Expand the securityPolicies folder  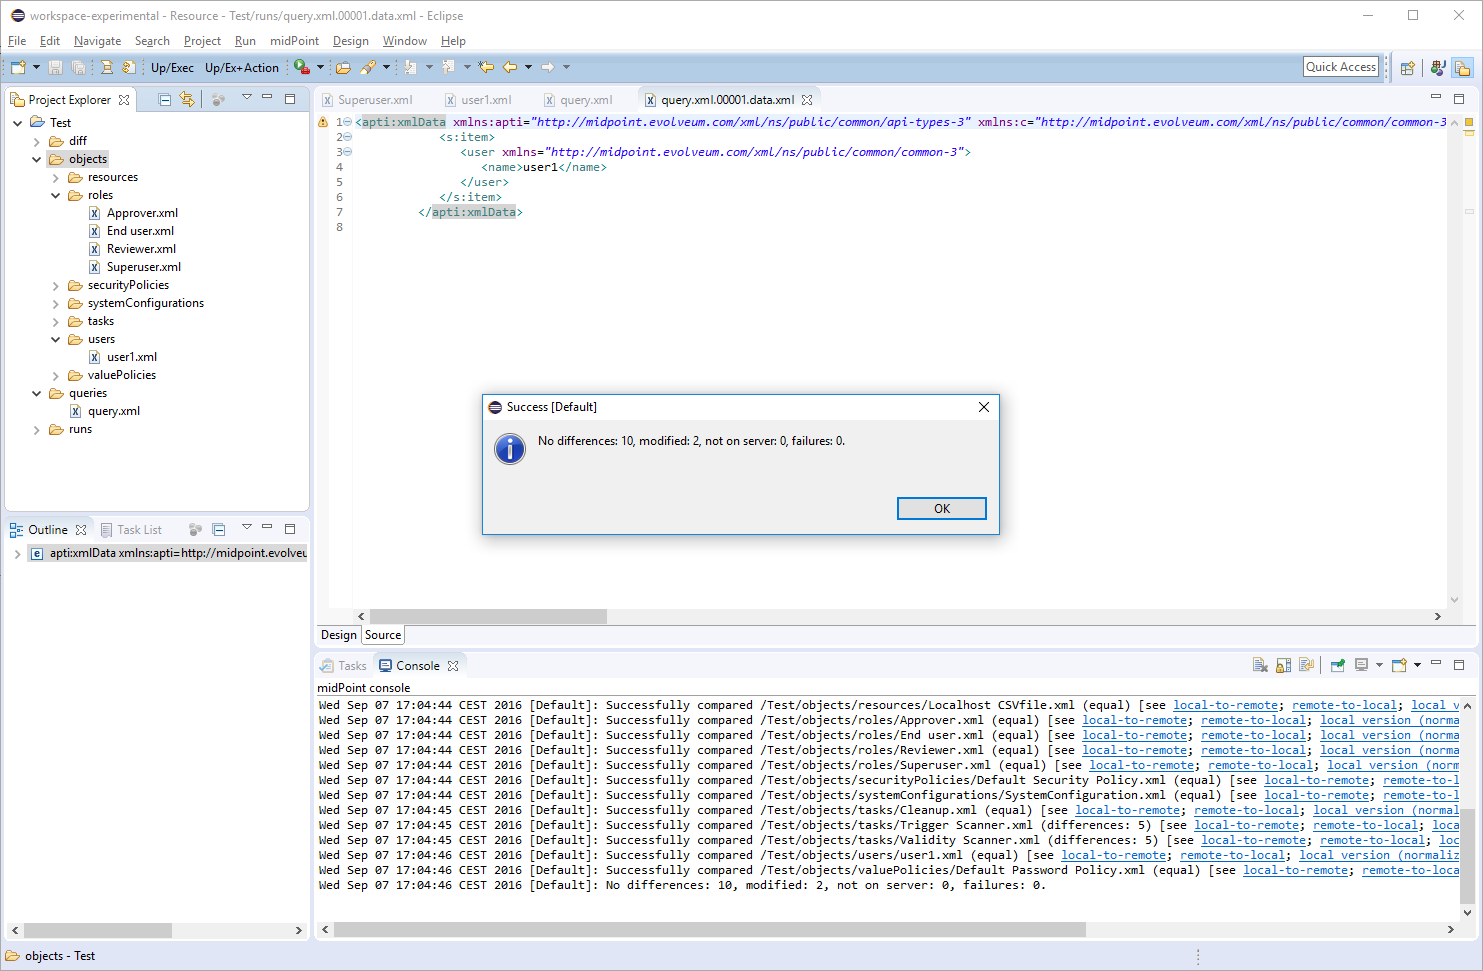[56, 286]
